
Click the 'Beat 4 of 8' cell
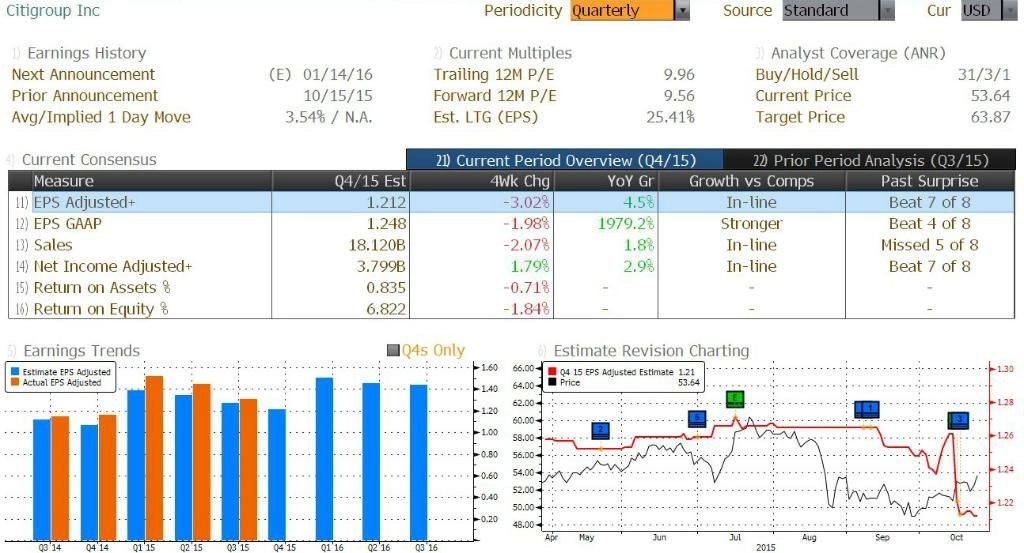[x=929, y=224]
